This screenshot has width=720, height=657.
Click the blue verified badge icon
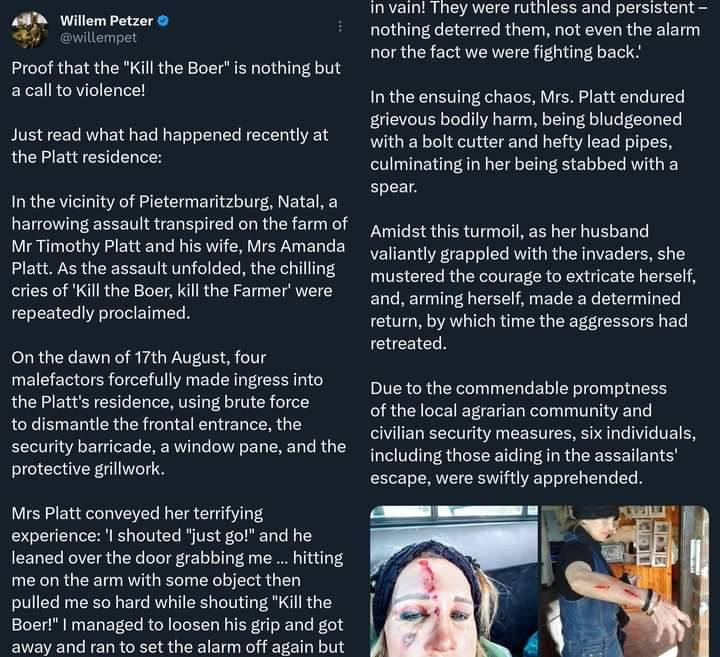click(x=163, y=21)
